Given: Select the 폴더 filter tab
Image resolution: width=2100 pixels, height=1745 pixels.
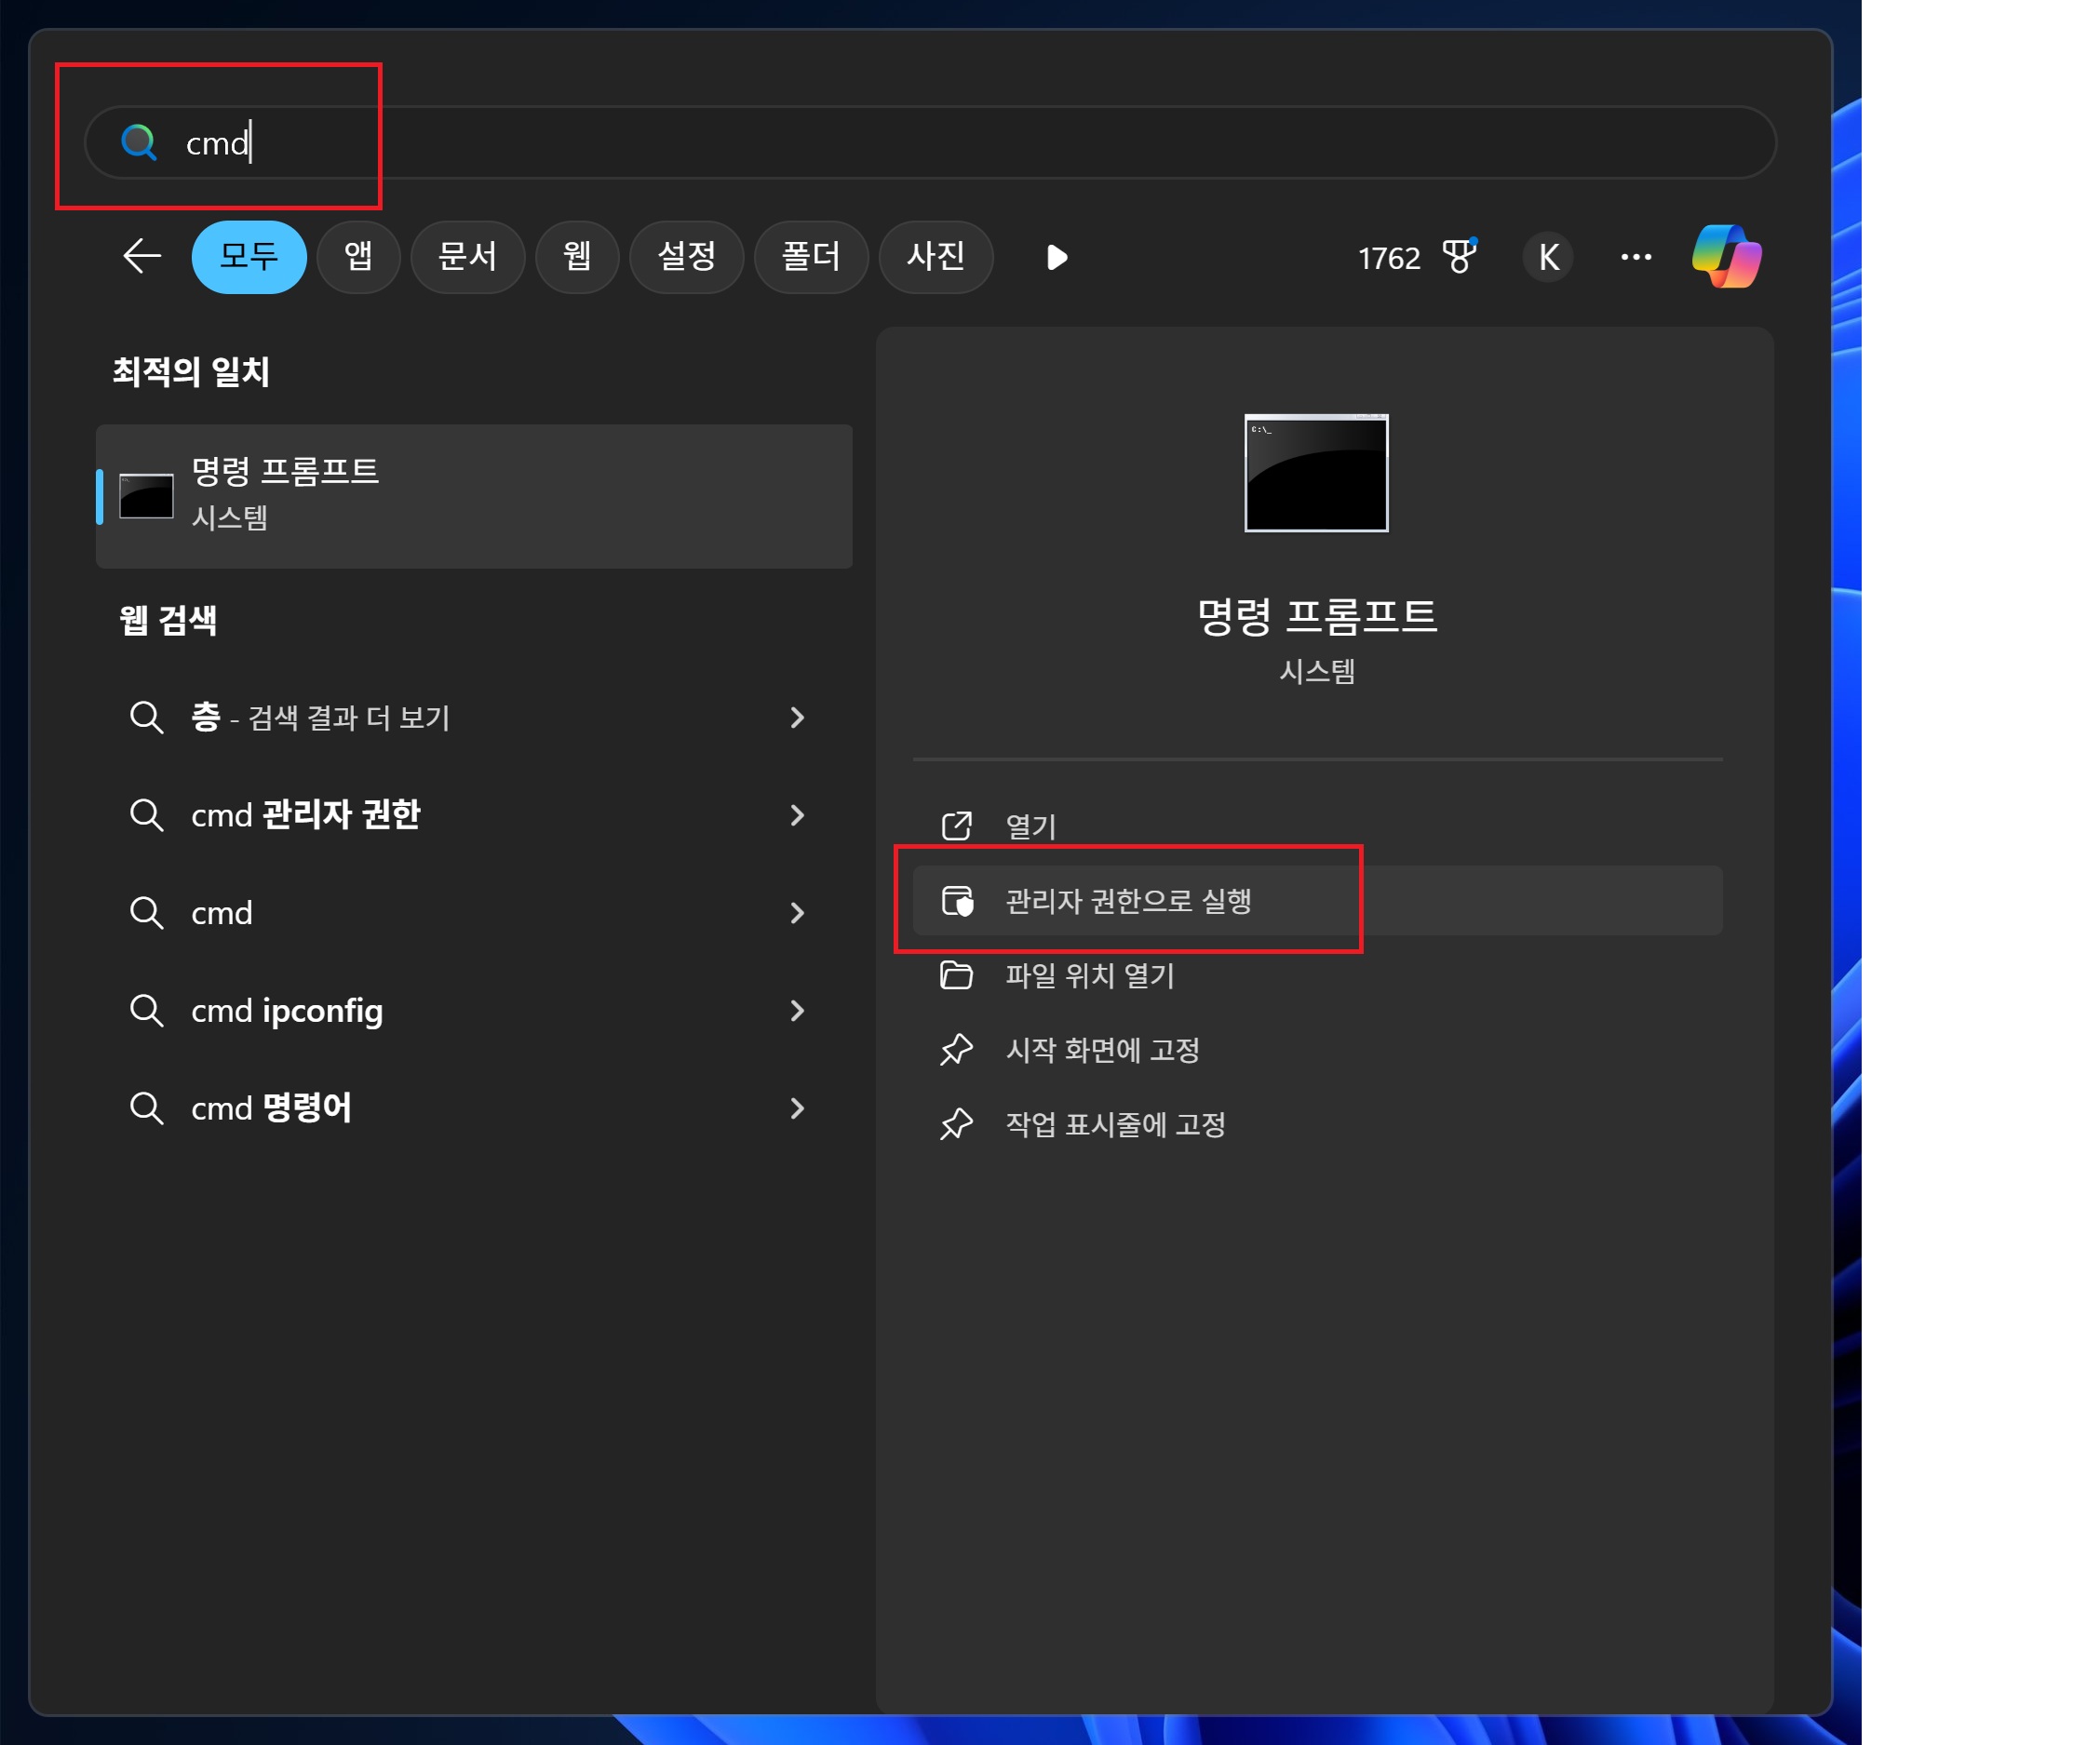Looking at the screenshot, I should pos(810,257).
